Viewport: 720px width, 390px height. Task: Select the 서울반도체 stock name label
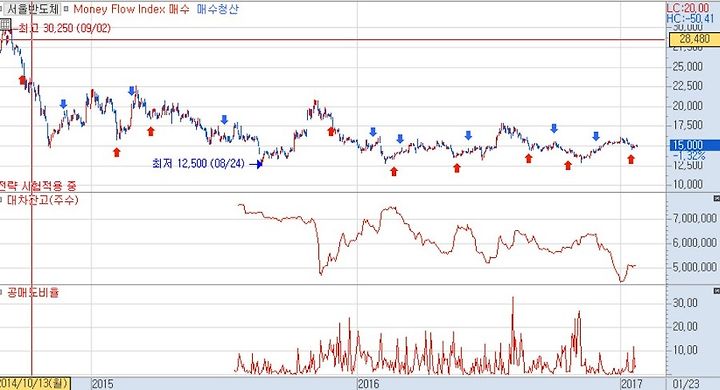(33, 9)
